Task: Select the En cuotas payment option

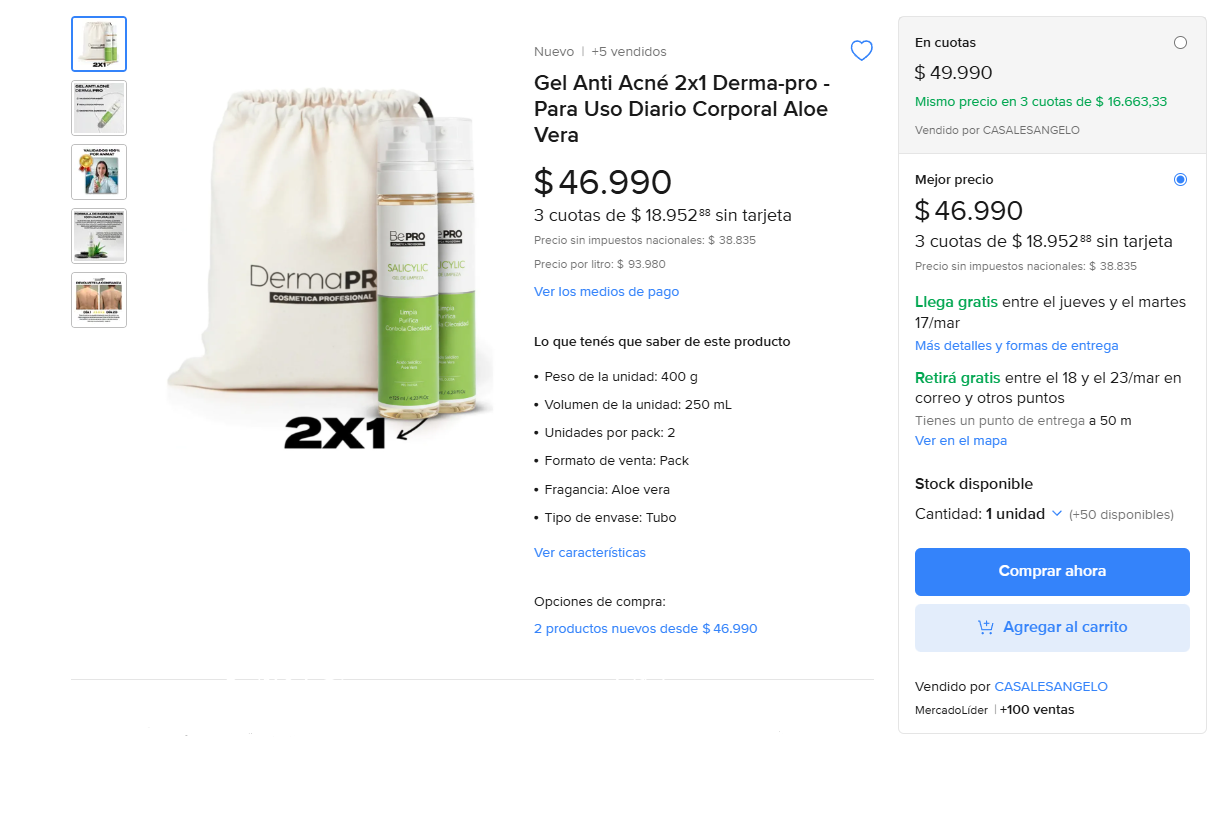Action: point(1180,43)
